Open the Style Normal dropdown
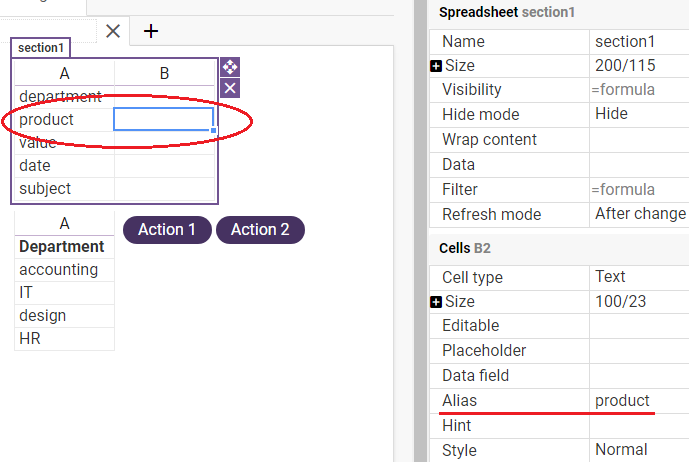 pos(639,450)
